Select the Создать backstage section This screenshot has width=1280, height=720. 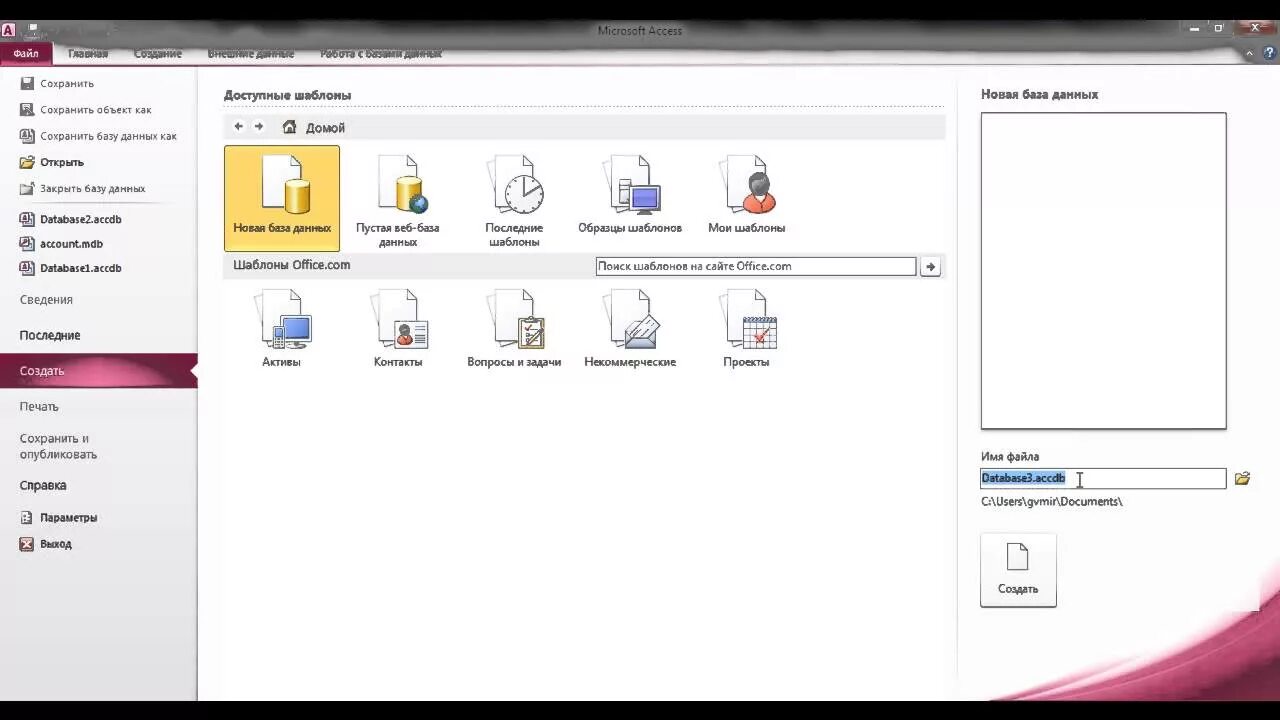click(98, 371)
